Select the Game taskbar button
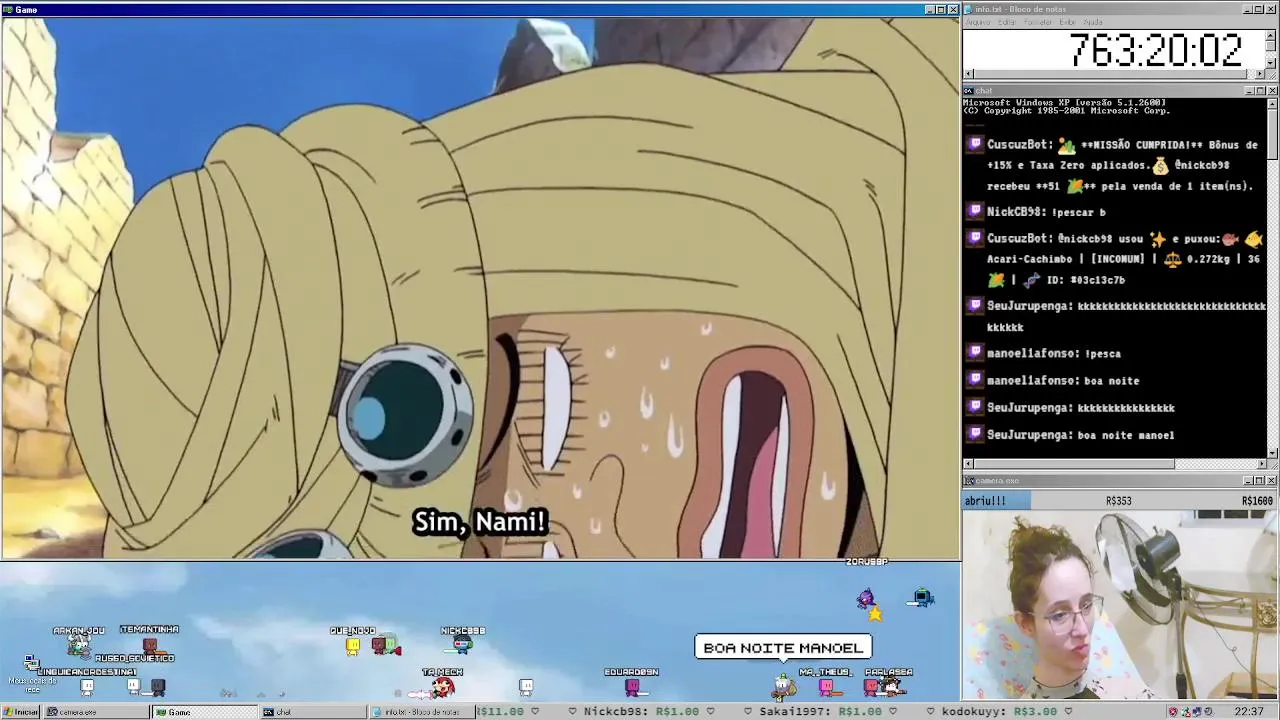The width and height of the screenshot is (1280, 720). [x=204, y=712]
